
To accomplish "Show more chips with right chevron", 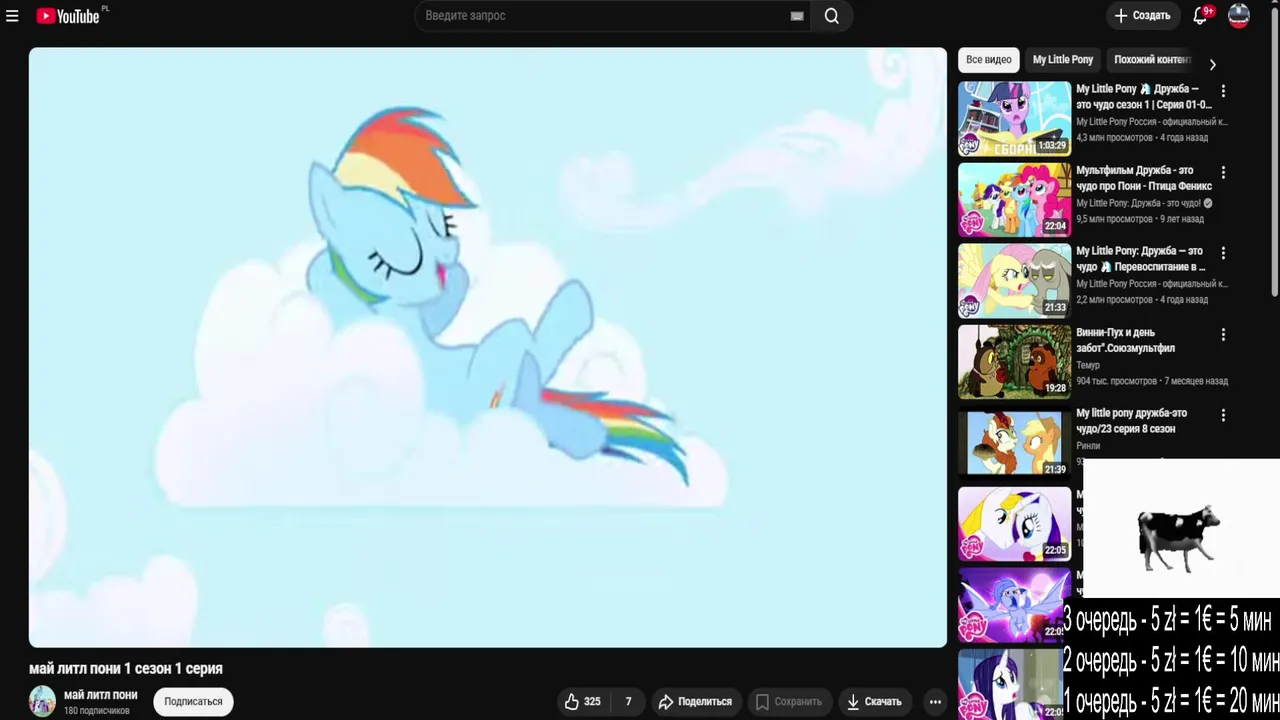I will click(1212, 64).
